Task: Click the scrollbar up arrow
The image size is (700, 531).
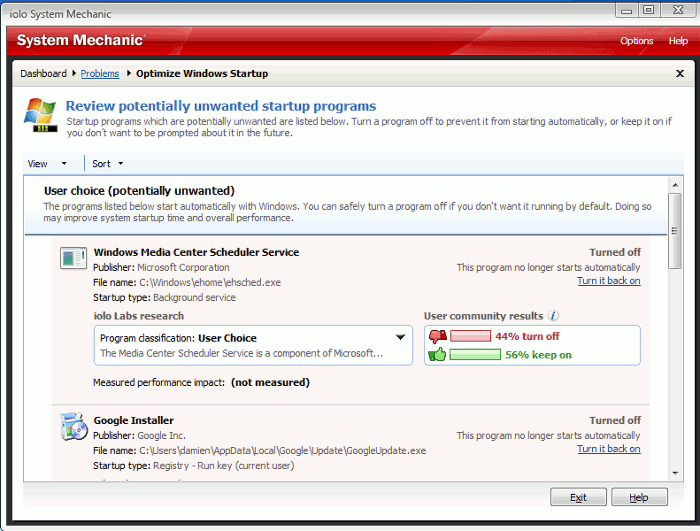Action: coord(675,185)
